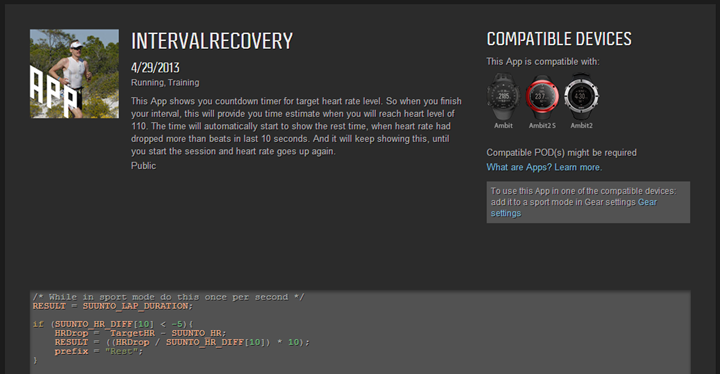Viewport: 720px width, 374px height.
Task: Click 'To use this App' instruction text
Action: click(583, 202)
